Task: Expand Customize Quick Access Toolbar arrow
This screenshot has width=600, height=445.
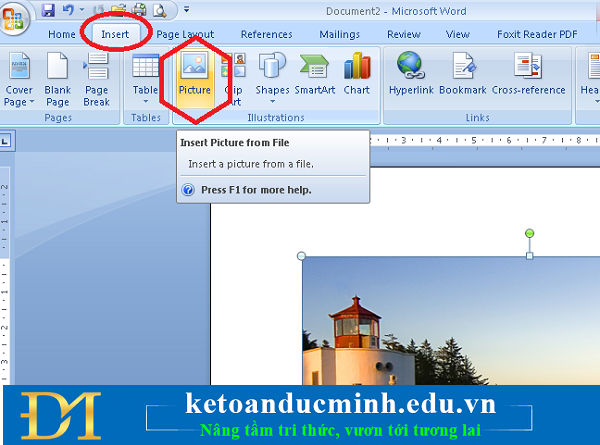Action: (186, 9)
